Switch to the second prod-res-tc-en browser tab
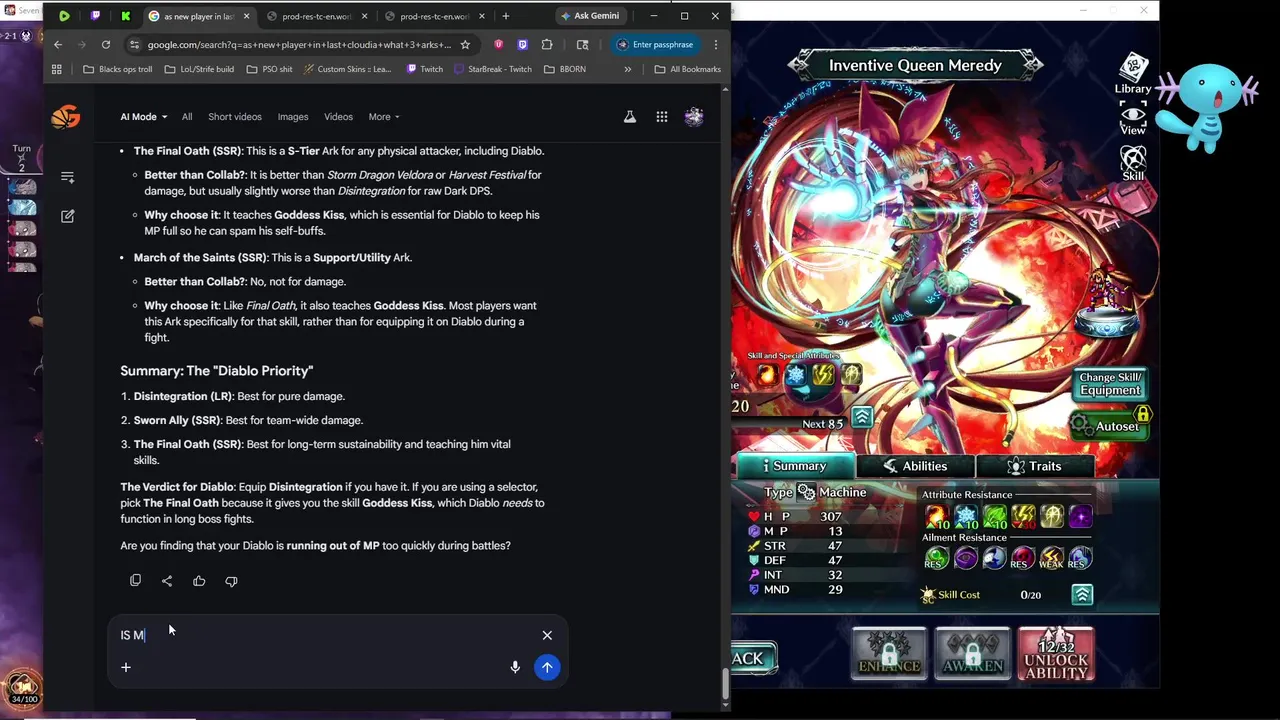This screenshot has width=1280, height=720. (x=434, y=16)
